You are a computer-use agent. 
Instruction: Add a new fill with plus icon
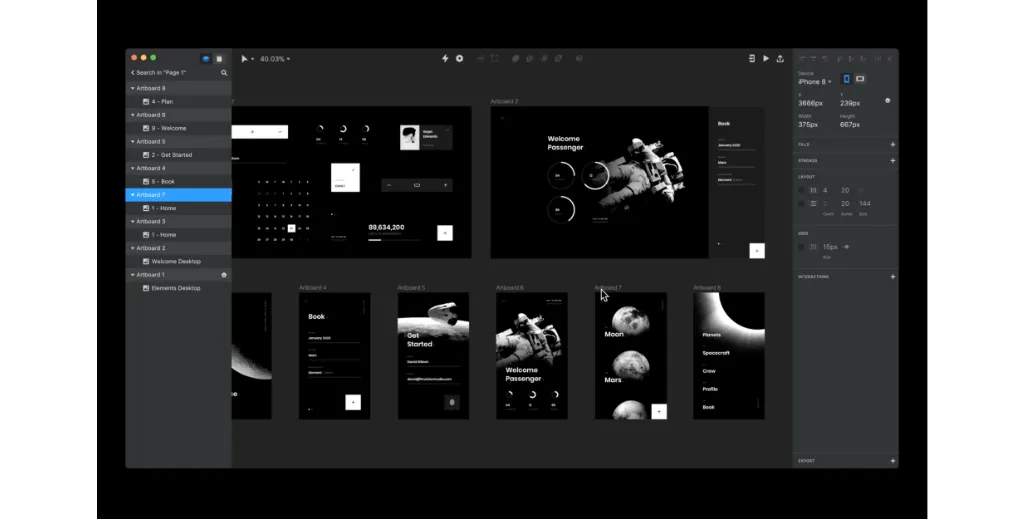[893, 145]
